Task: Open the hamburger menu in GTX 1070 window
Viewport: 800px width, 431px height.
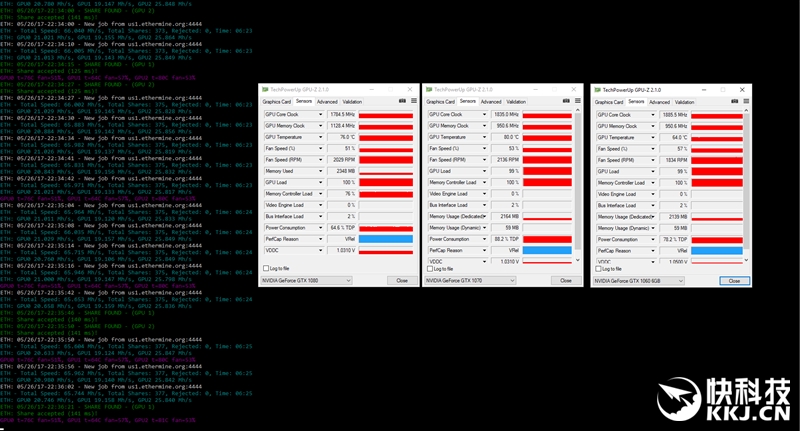Action: point(578,101)
